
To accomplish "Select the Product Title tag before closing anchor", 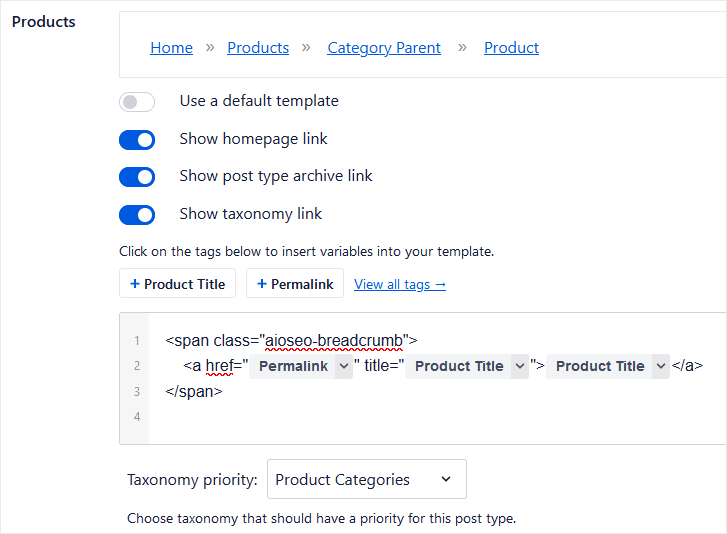I will point(600,367).
